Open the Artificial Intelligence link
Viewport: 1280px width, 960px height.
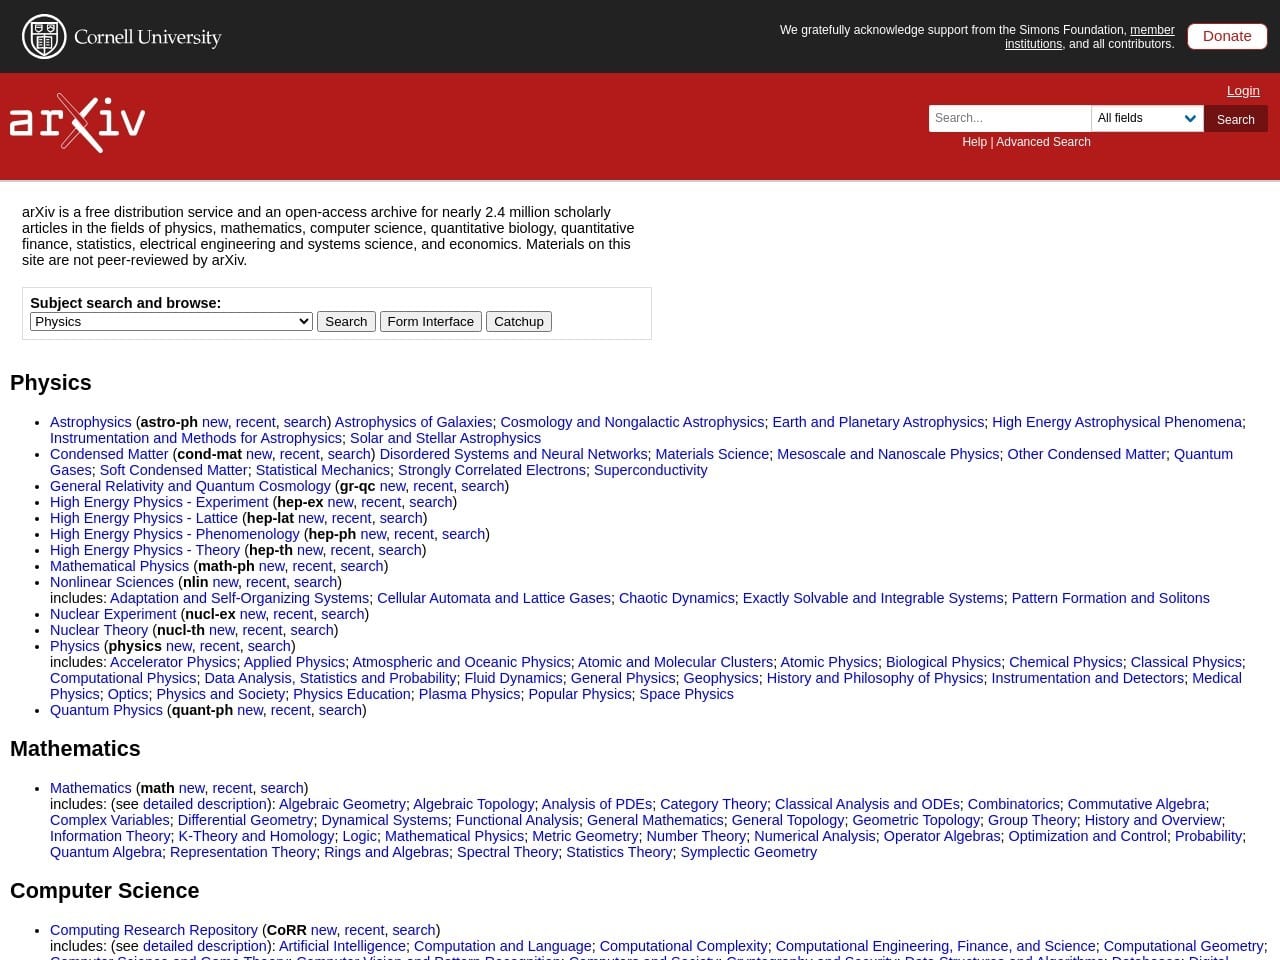(342, 946)
